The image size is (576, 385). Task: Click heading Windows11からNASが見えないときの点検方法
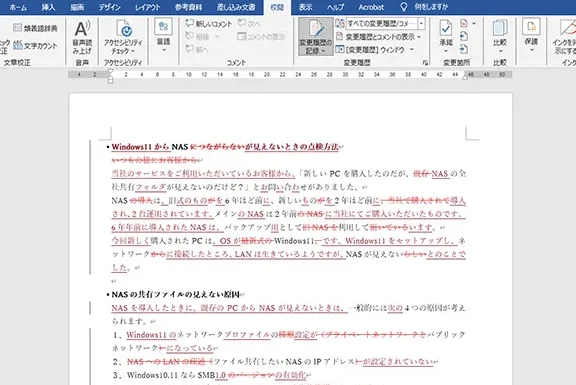click(225, 147)
